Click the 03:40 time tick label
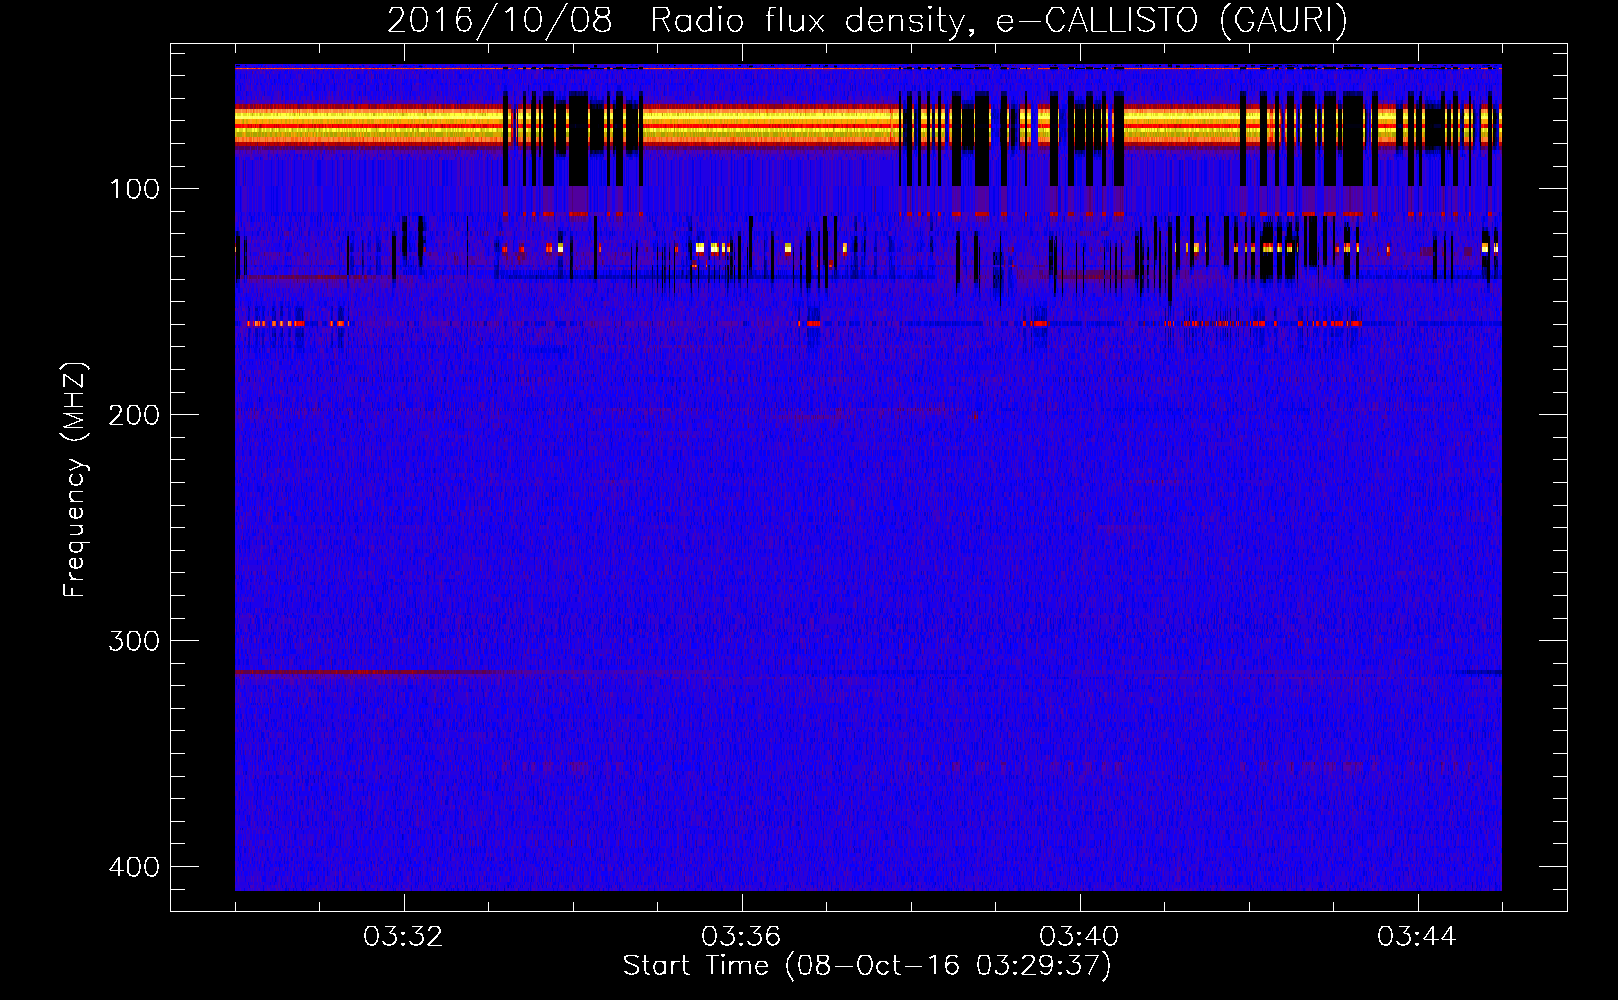Viewport: 1618px width, 1000px height. point(1079,937)
